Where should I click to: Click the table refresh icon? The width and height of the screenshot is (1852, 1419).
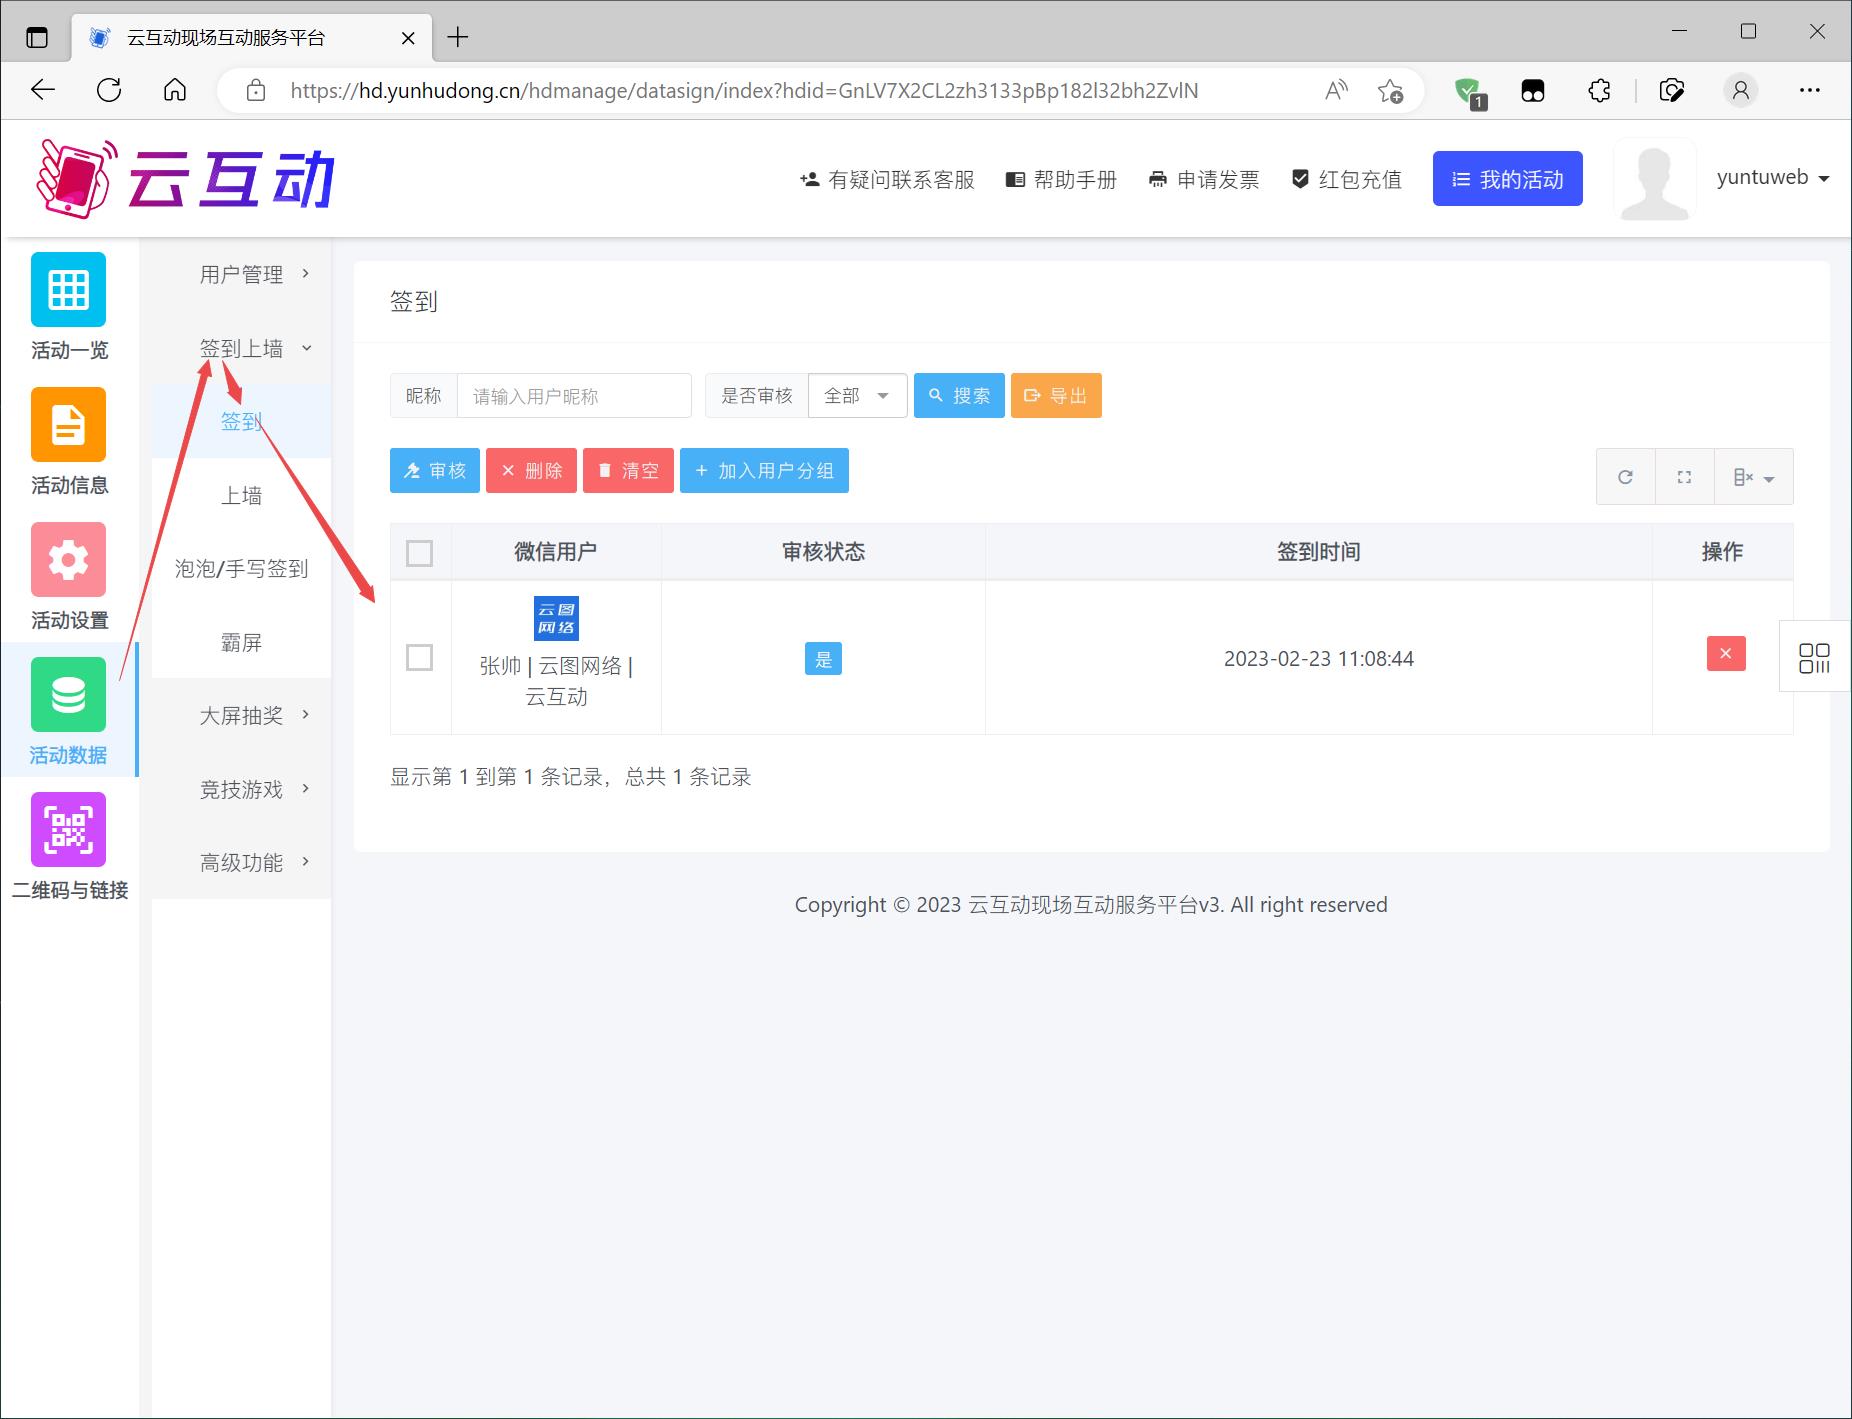pyautogui.click(x=1625, y=477)
